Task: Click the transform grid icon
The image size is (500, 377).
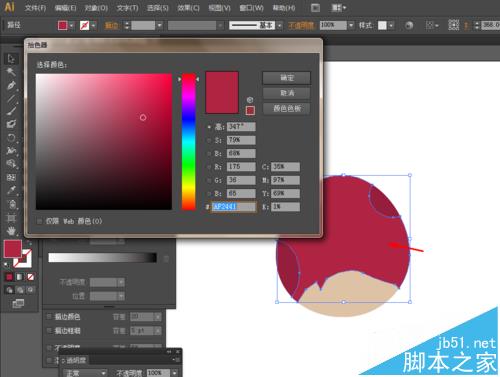Action: [x=454, y=25]
